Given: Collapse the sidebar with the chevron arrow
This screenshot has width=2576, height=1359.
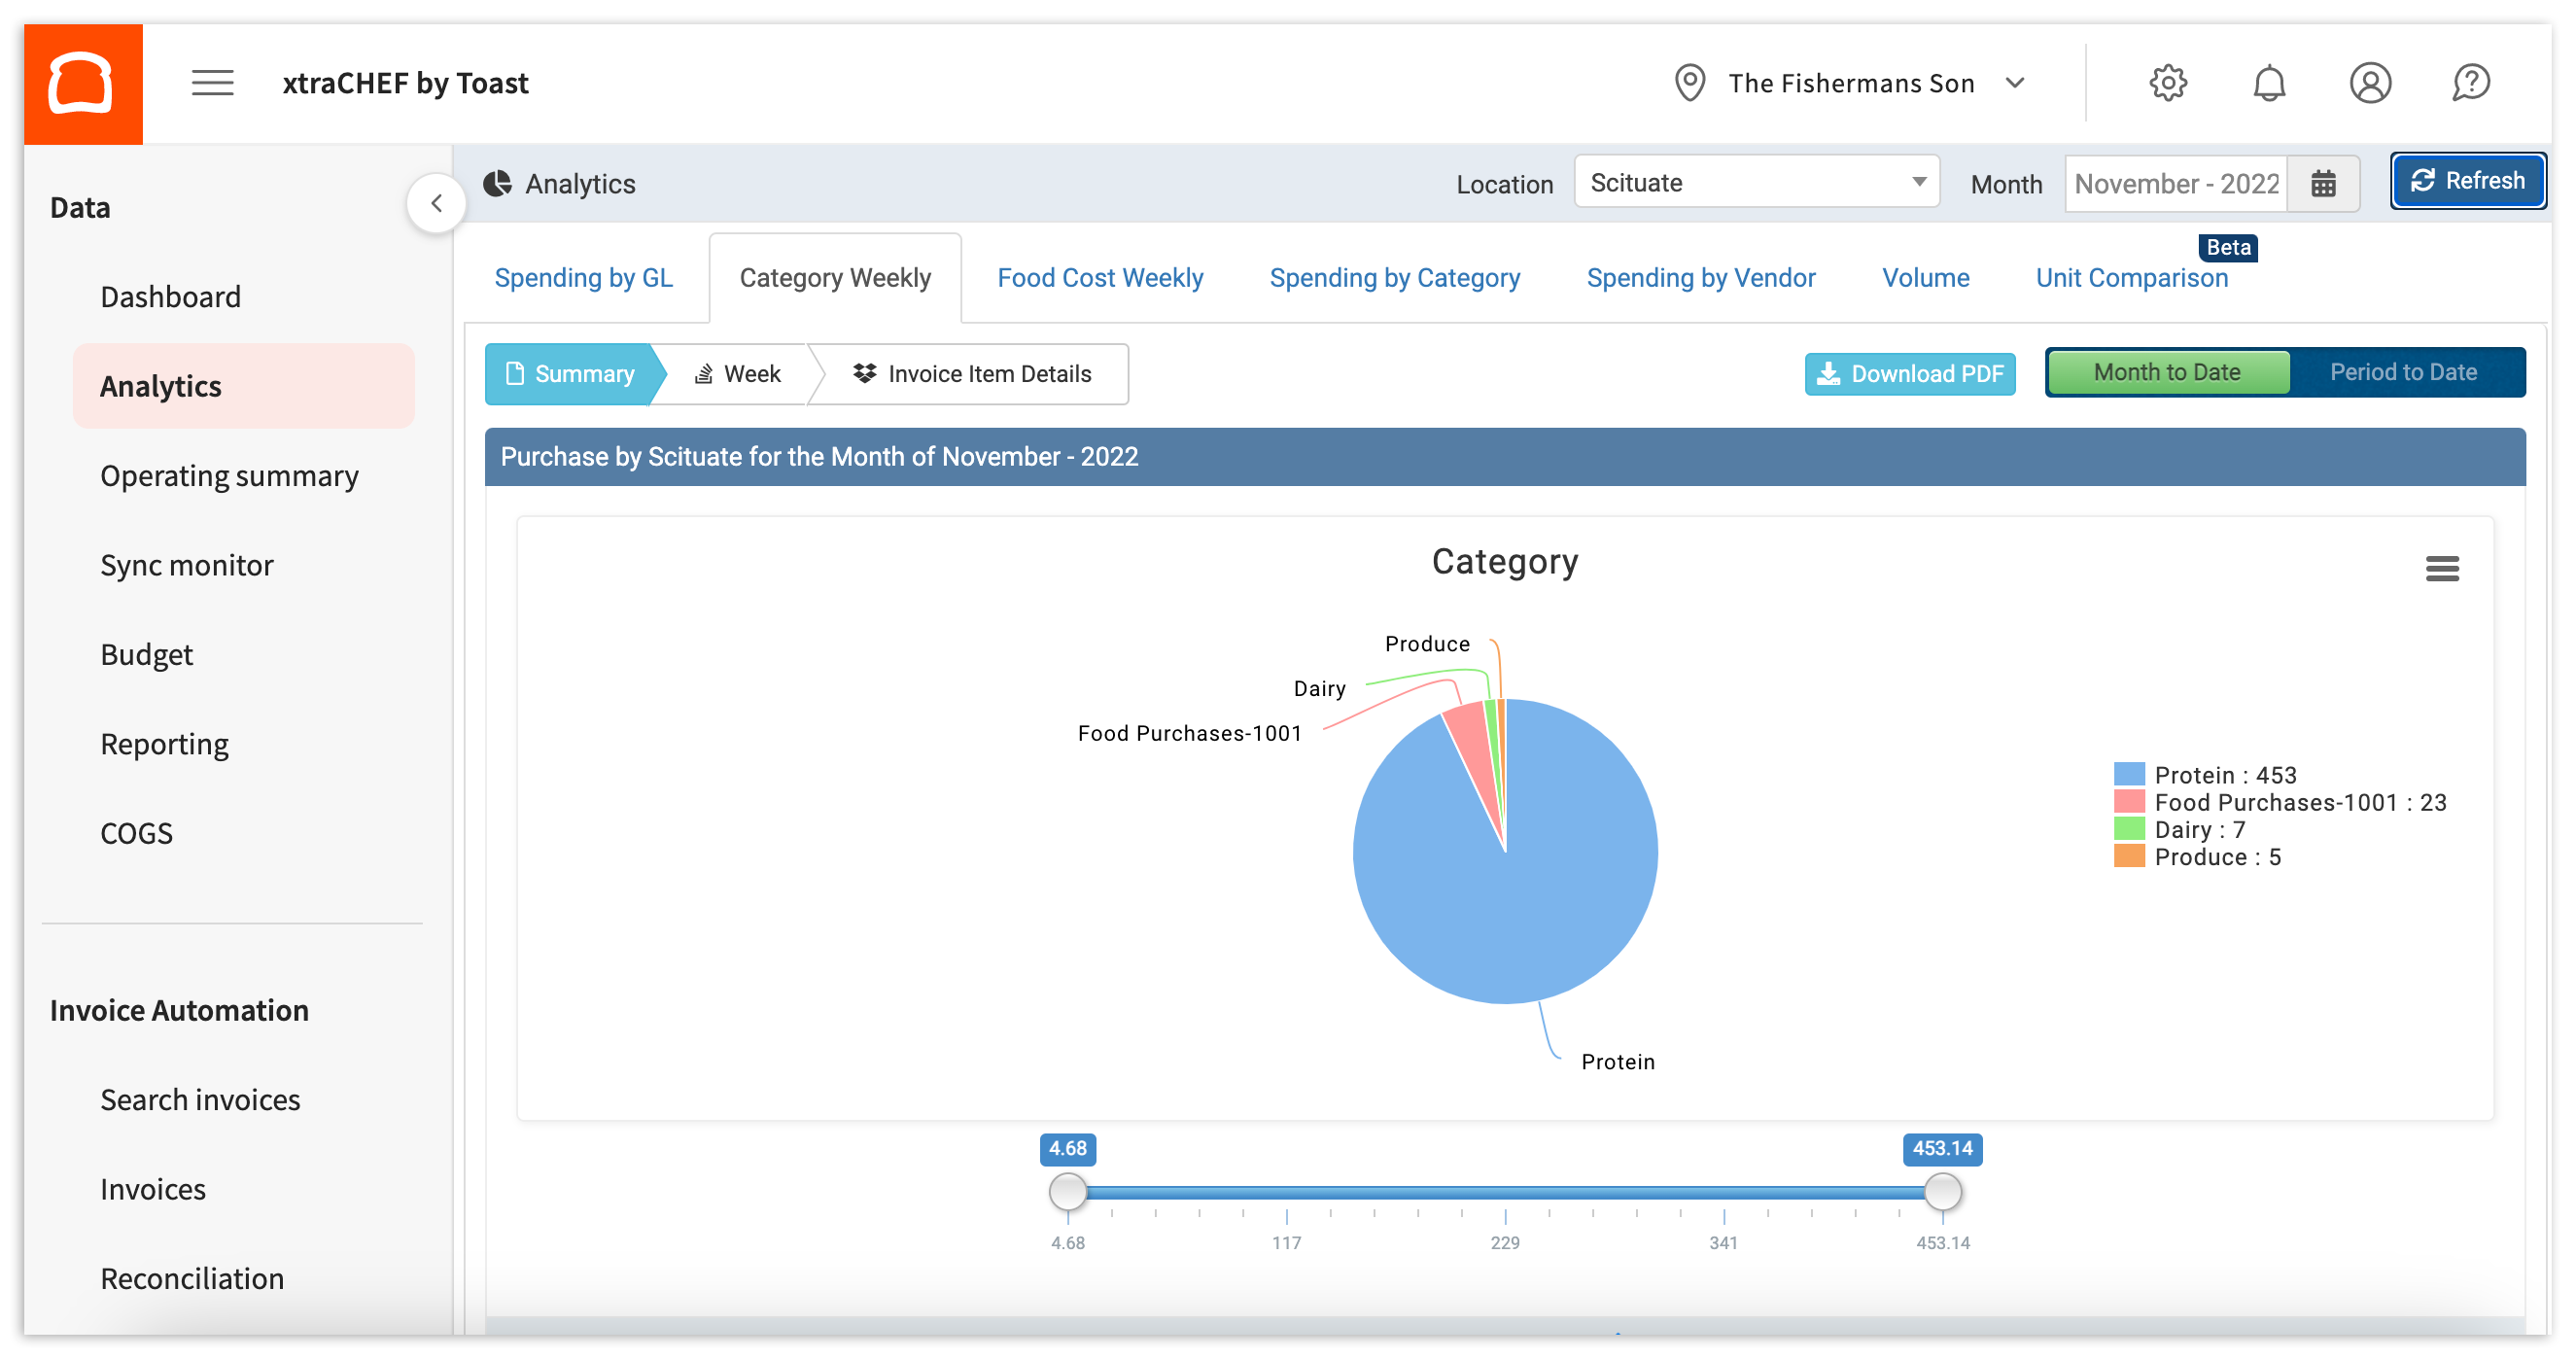Looking at the screenshot, I should coord(437,202).
